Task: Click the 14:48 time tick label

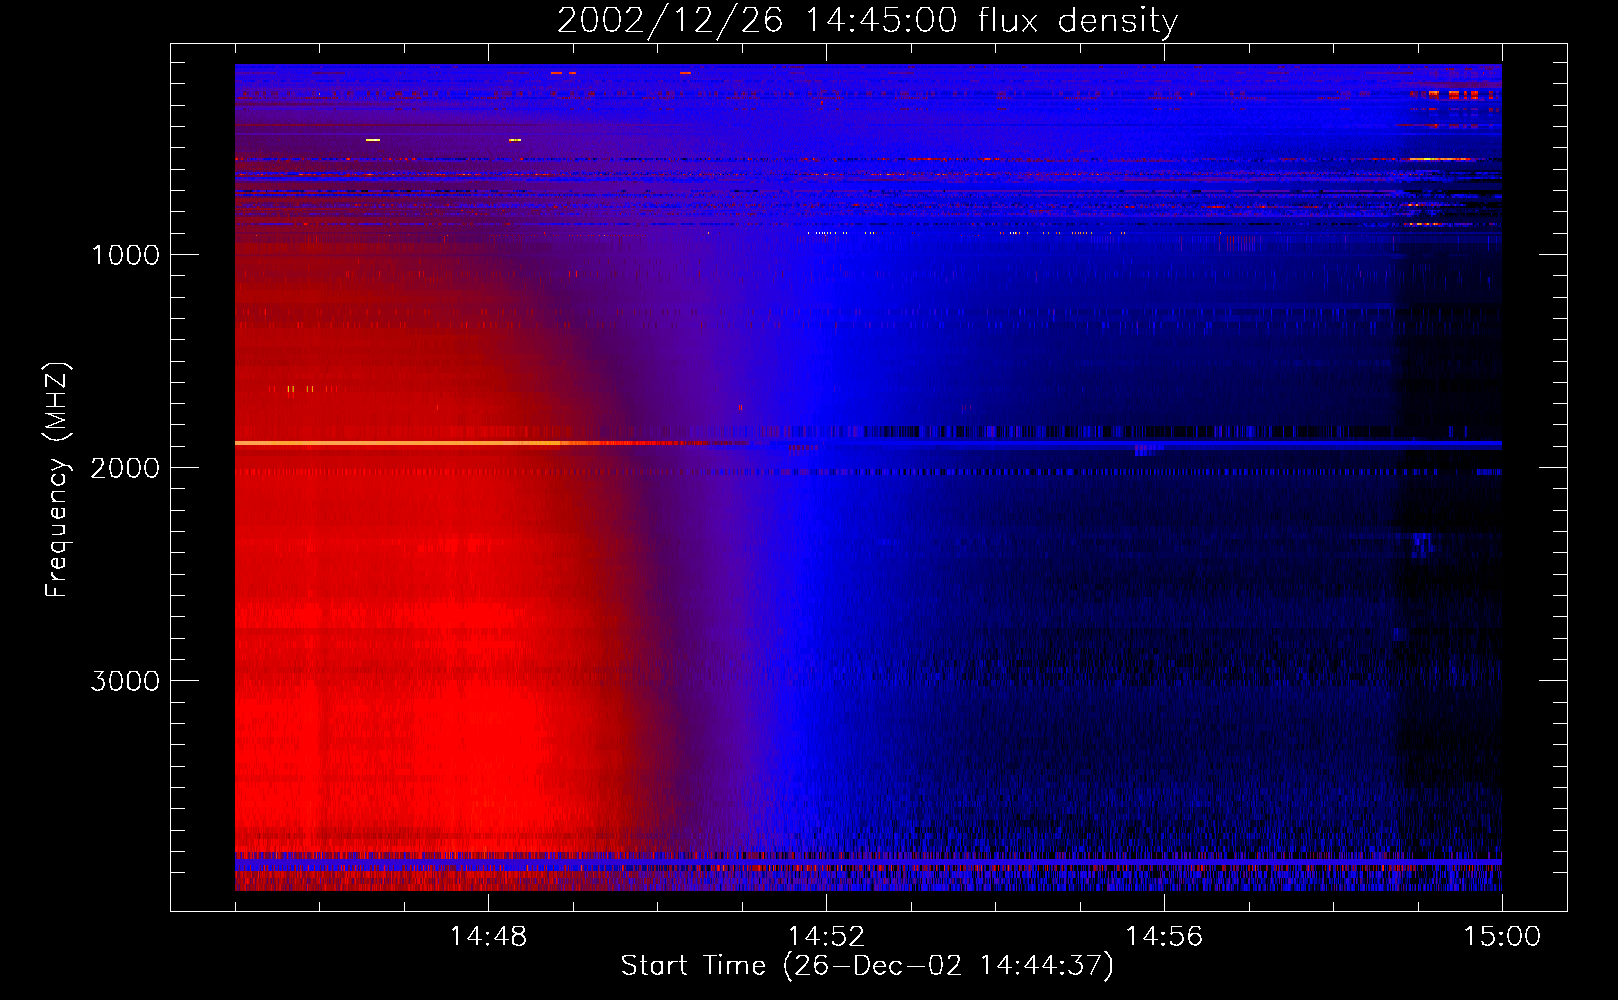Action: [x=488, y=937]
